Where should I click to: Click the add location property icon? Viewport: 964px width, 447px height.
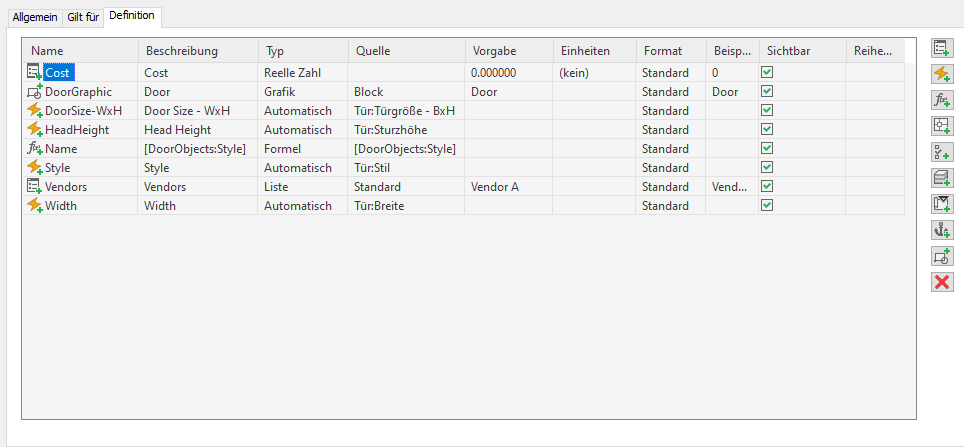click(x=941, y=126)
